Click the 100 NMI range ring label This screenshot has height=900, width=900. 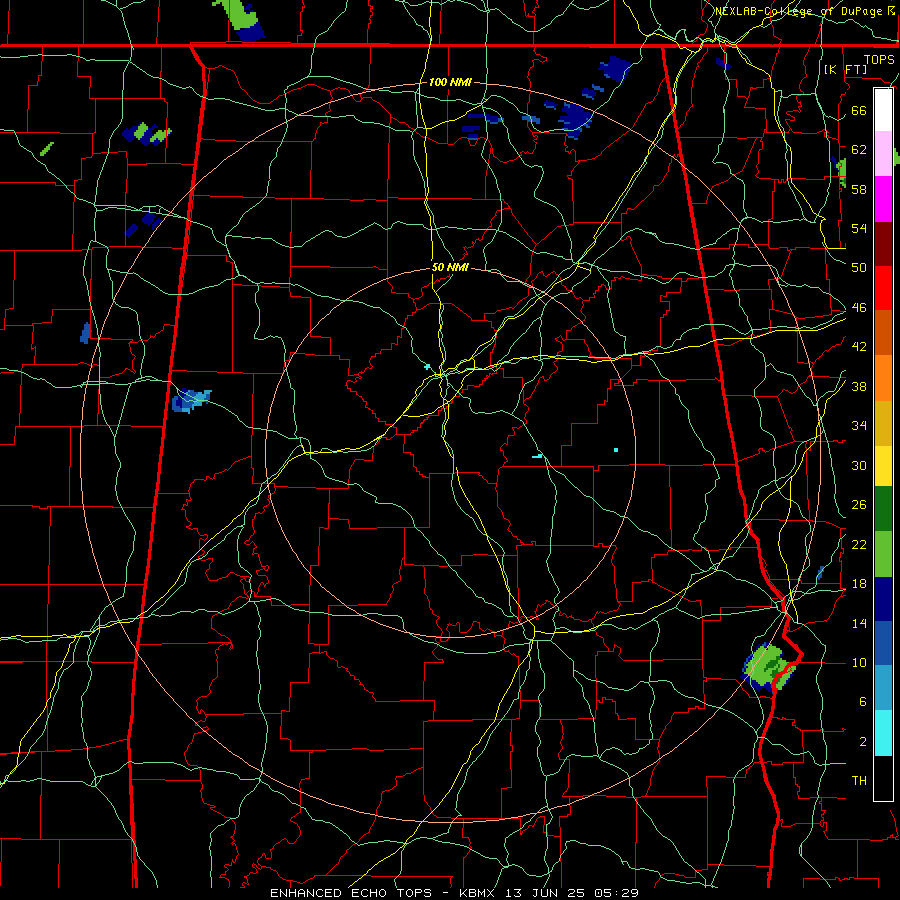coord(450,82)
